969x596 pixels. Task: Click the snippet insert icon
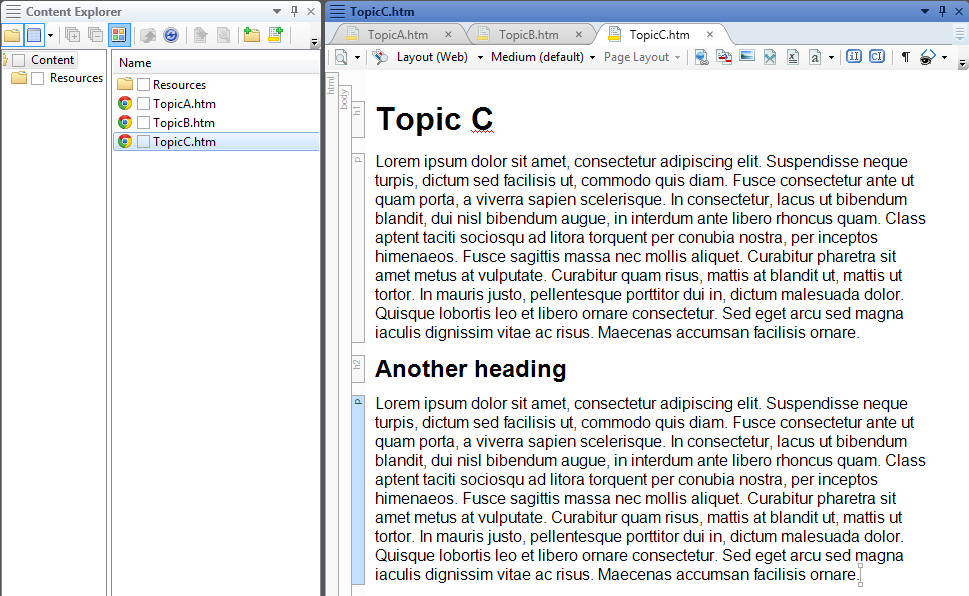click(769, 57)
